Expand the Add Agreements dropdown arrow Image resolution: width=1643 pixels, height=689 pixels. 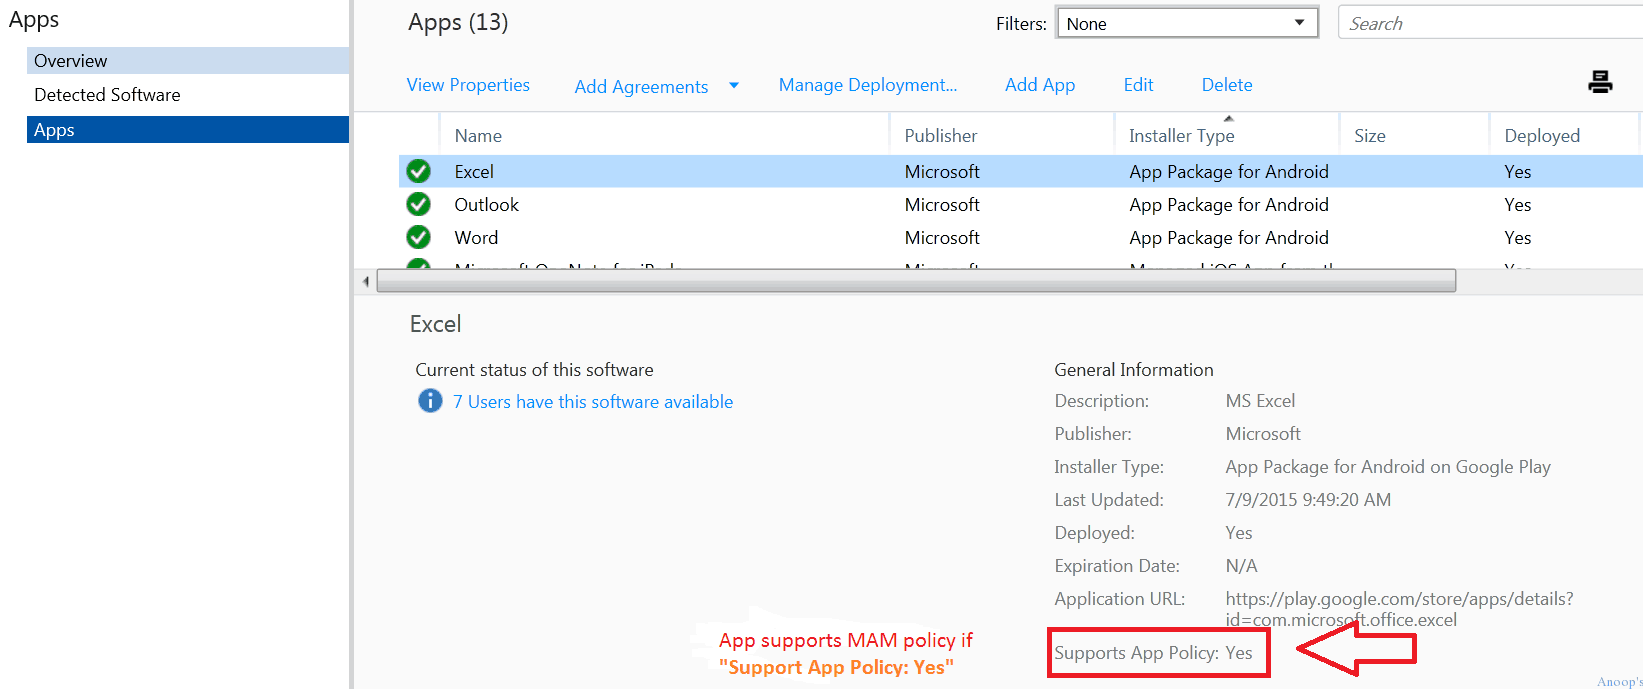734,86
